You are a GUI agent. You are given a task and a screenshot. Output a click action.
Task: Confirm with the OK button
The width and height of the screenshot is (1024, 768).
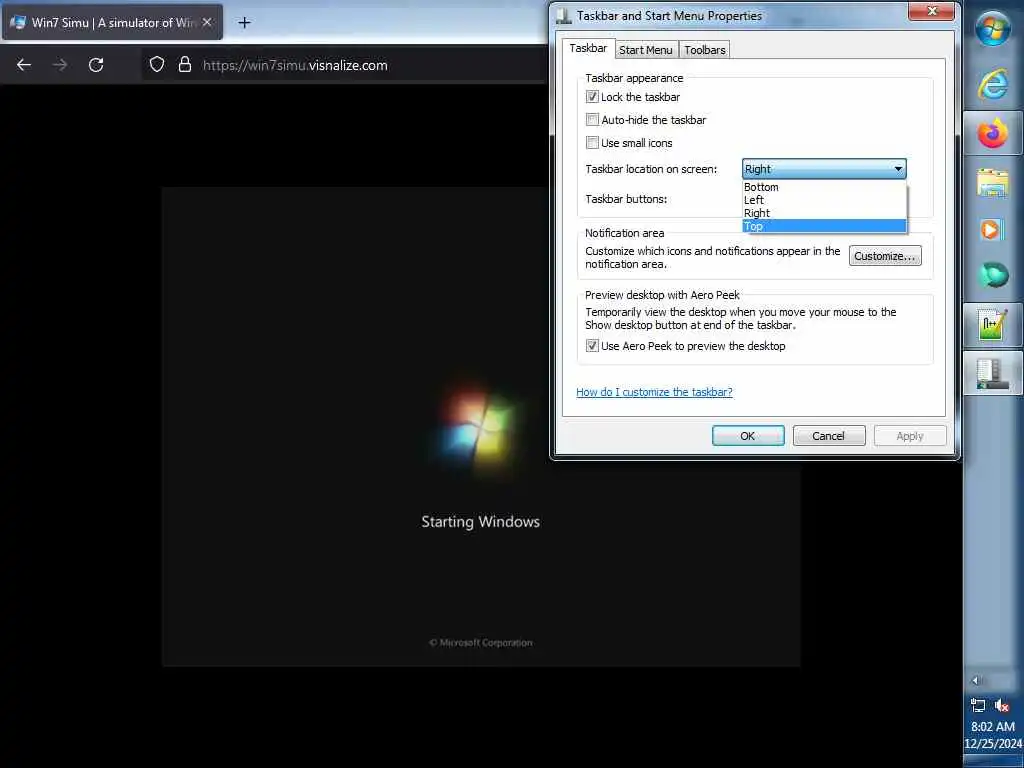point(748,436)
